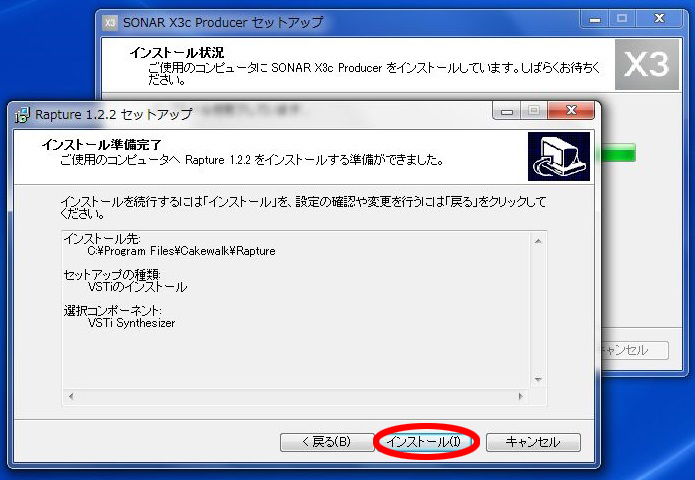This screenshot has width=695, height=480.
Task: Click the disabled maximize button in Rapture setup
Action: pos(534,110)
